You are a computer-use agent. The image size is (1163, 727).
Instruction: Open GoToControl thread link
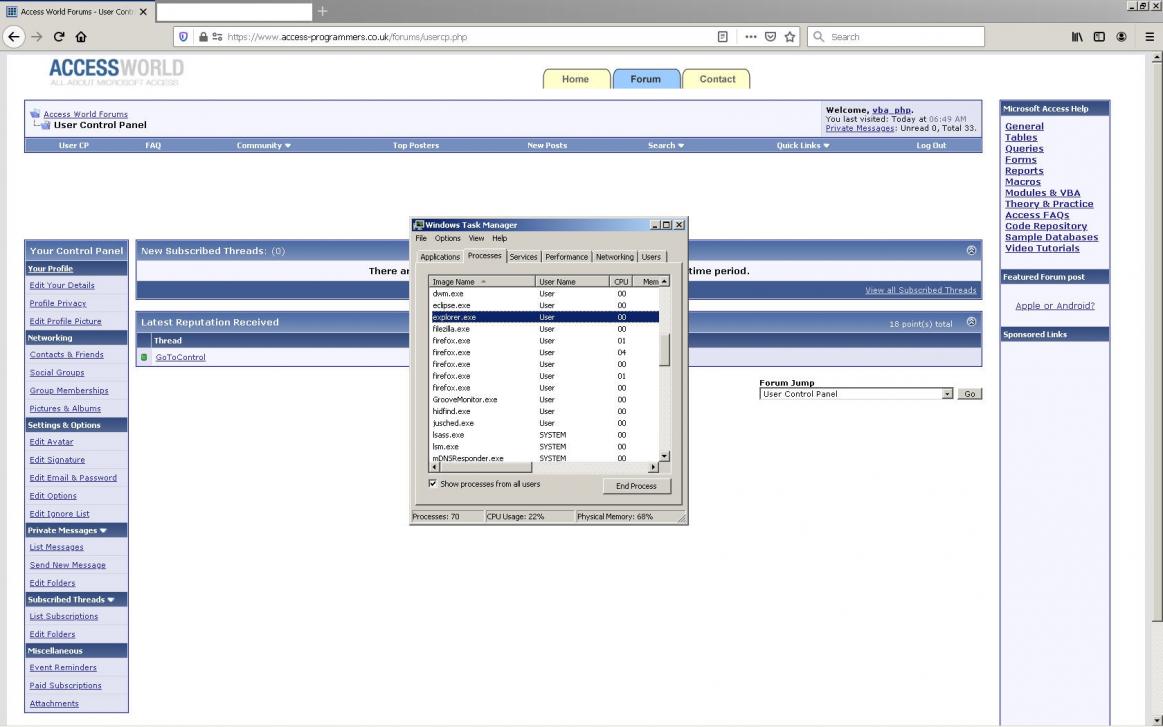click(180, 357)
